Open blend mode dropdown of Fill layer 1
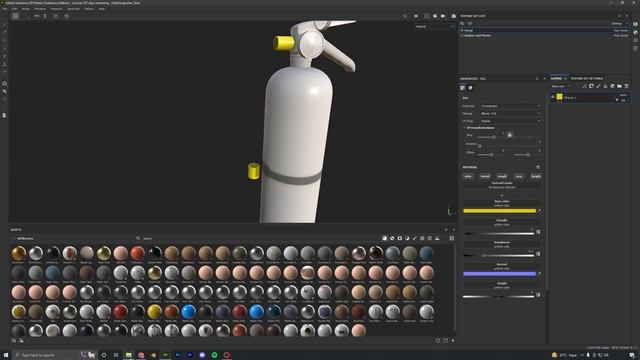The width and height of the screenshot is (640, 360). point(623,95)
